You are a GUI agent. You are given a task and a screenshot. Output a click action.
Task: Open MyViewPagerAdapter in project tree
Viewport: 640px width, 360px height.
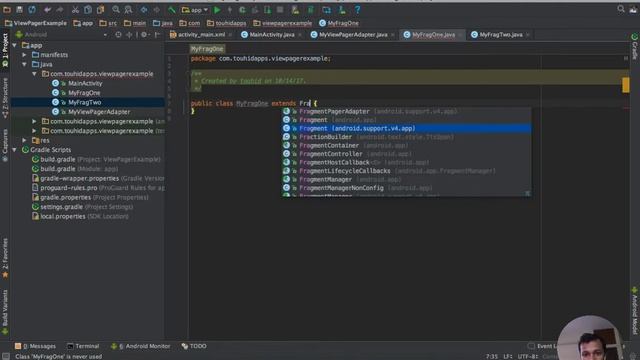point(99,112)
